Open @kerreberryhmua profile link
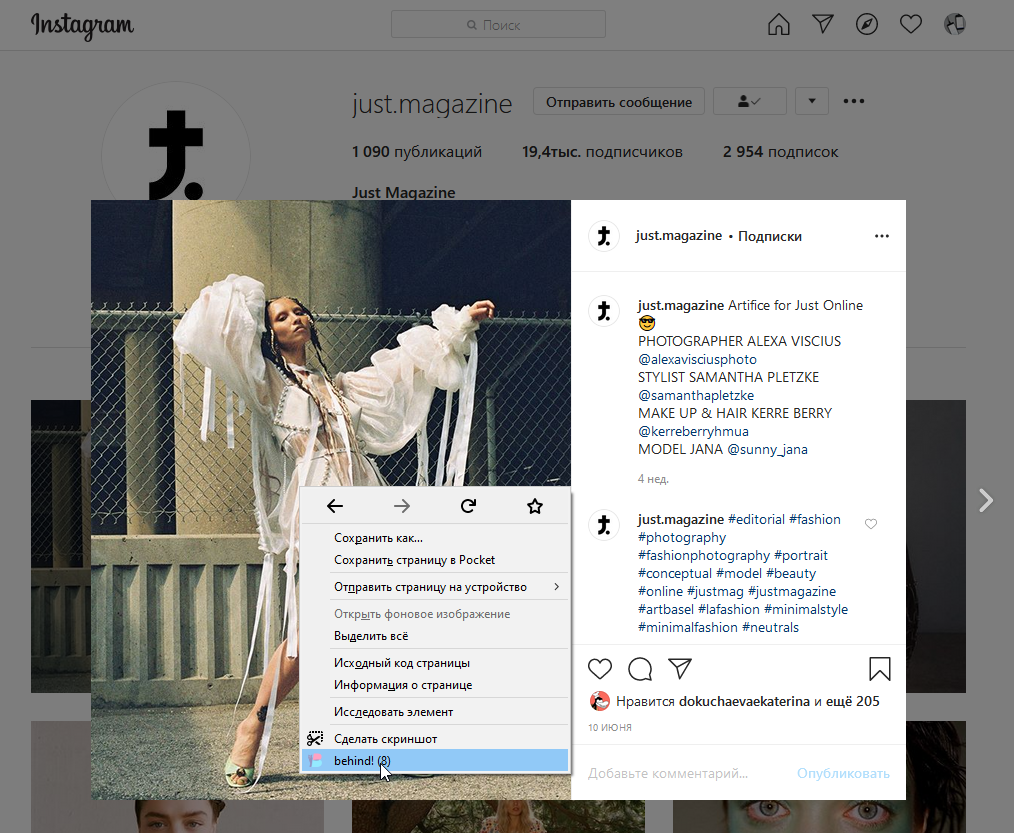This screenshot has height=833, width=1014. [x=693, y=431]
